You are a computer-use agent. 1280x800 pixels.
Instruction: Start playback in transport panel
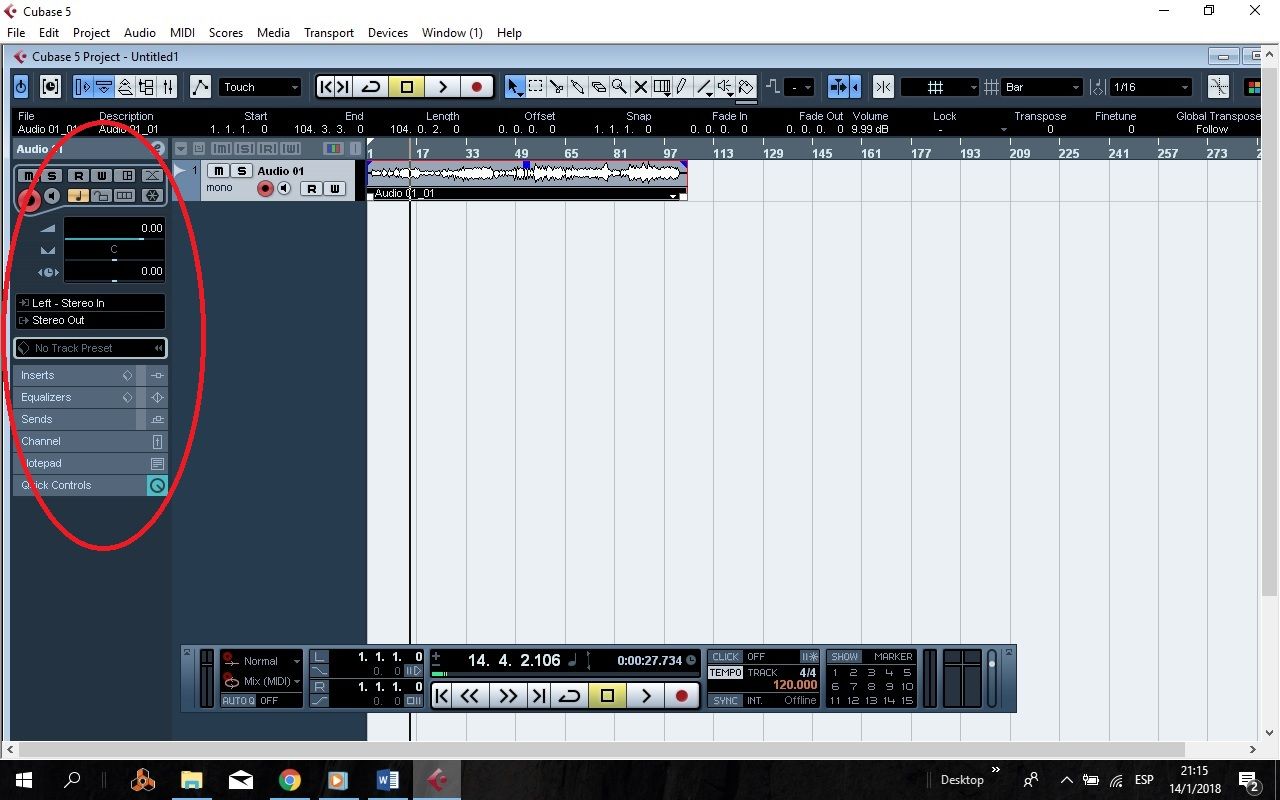[x=646, y=695]
